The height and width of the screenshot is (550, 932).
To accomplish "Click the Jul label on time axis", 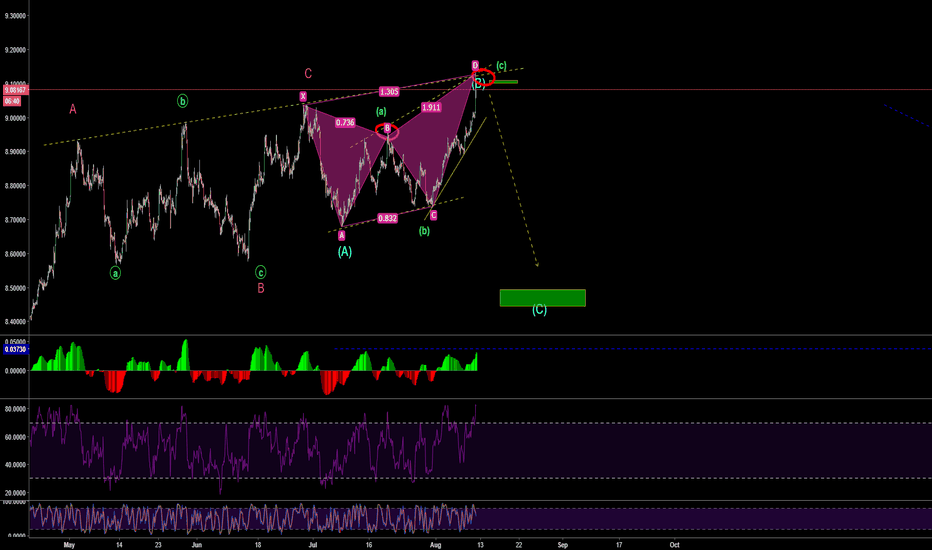I will coord(313,545).
